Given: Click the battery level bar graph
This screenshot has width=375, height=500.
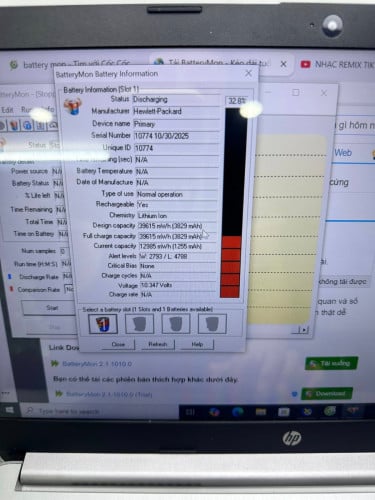Looking at the screenshot, I should coord(235,202).
